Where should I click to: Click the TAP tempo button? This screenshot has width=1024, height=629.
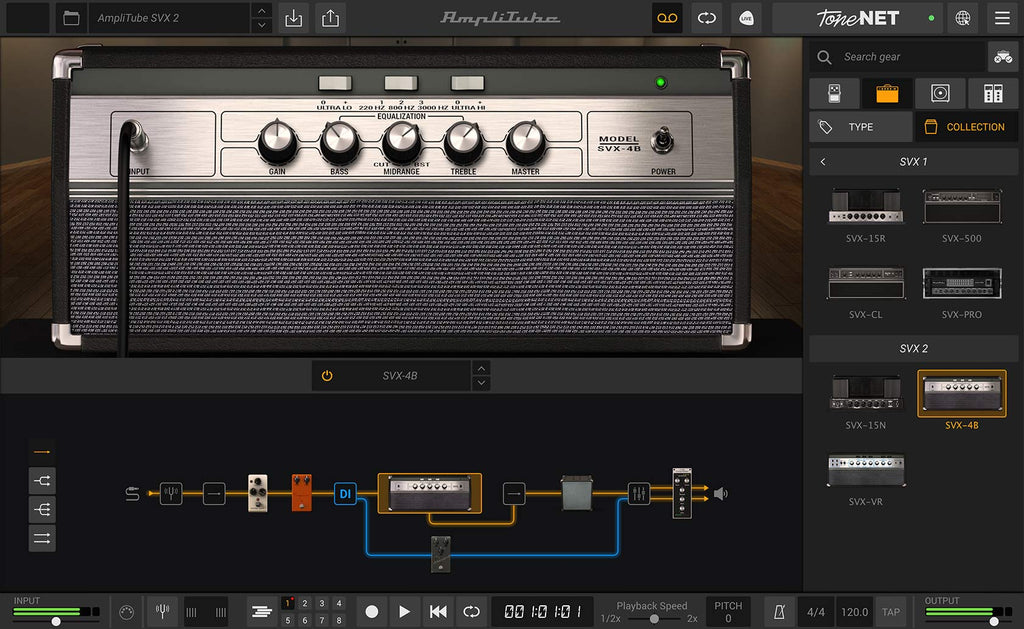(891, 612)
